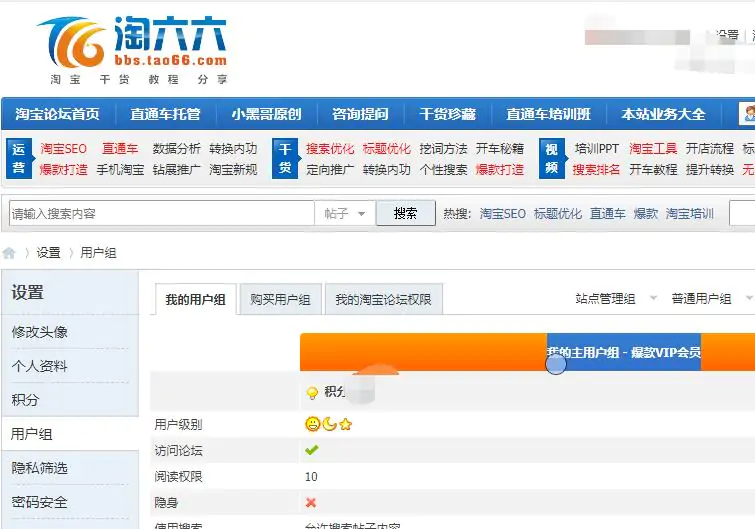
Task: Click the 用户级别 row label
Action: pyautogui.click(x=178, y=425)
